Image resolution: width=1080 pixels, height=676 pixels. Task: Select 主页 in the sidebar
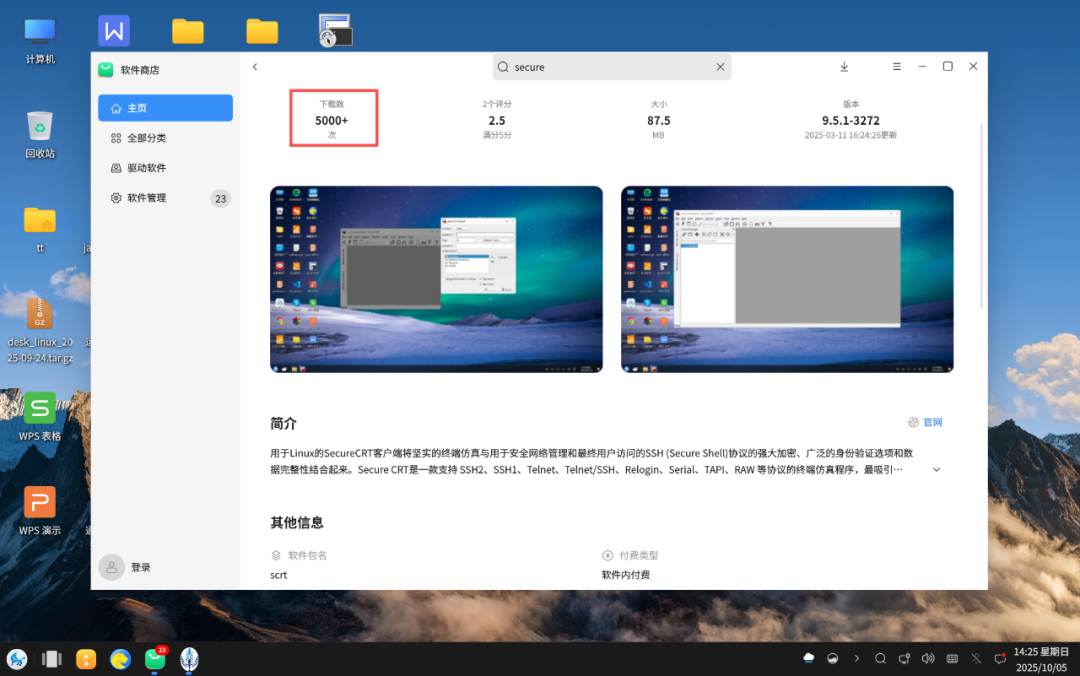(165, 108)
